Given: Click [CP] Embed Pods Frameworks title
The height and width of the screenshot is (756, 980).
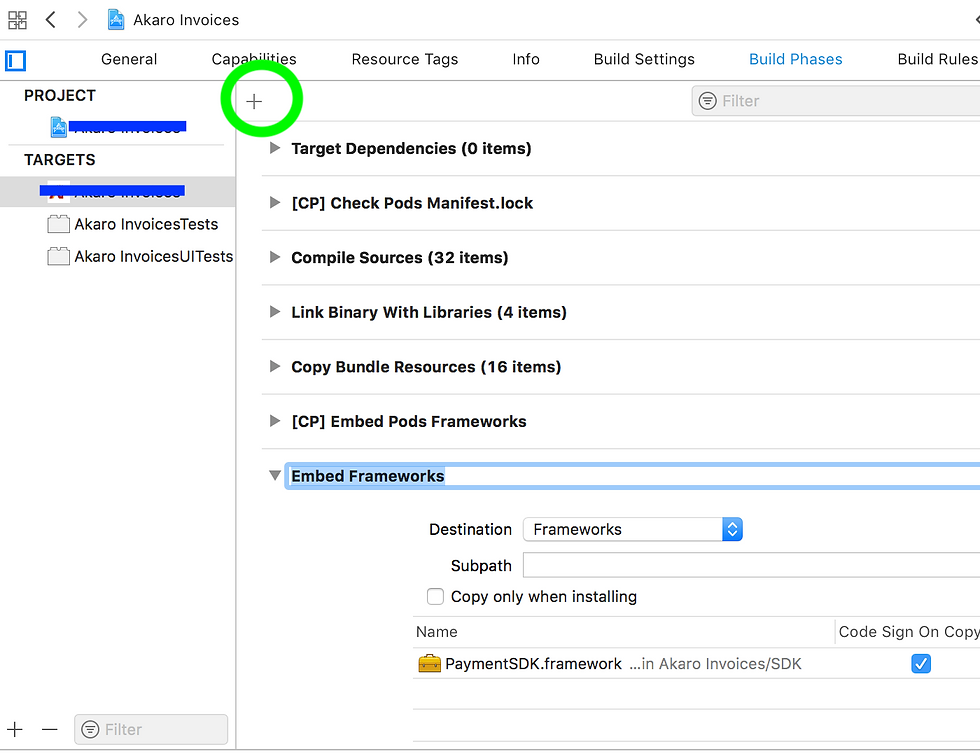Looking at the screenshot, I should pos(409,422).
